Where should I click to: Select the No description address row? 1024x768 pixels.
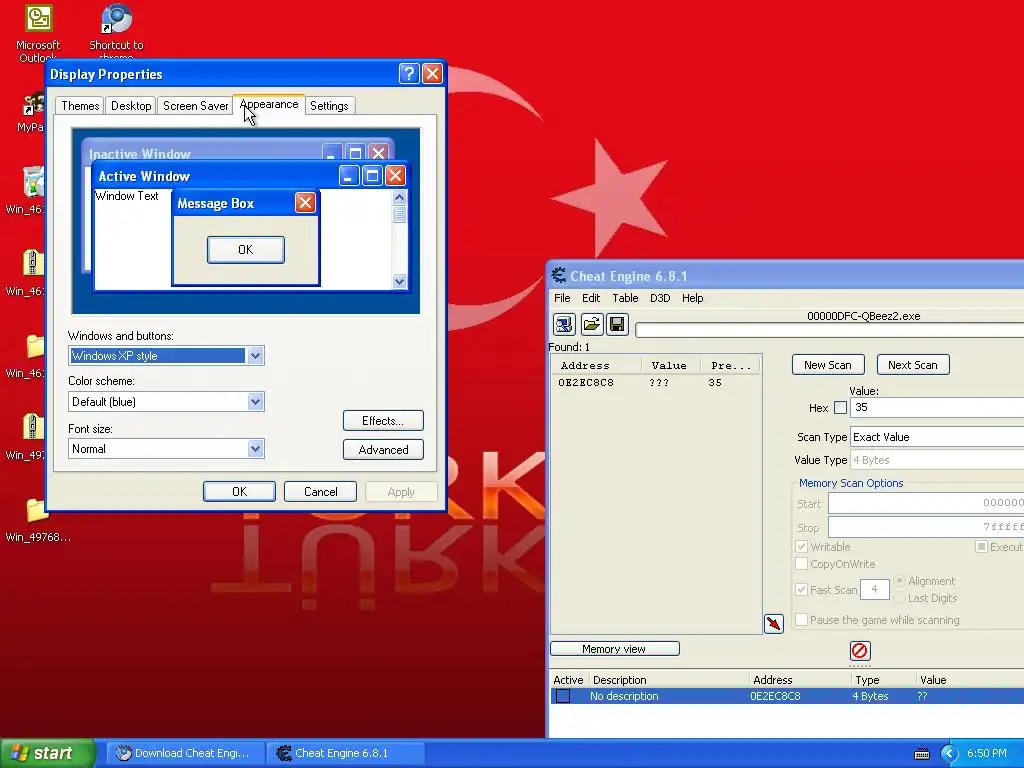[x=787, y=696]
